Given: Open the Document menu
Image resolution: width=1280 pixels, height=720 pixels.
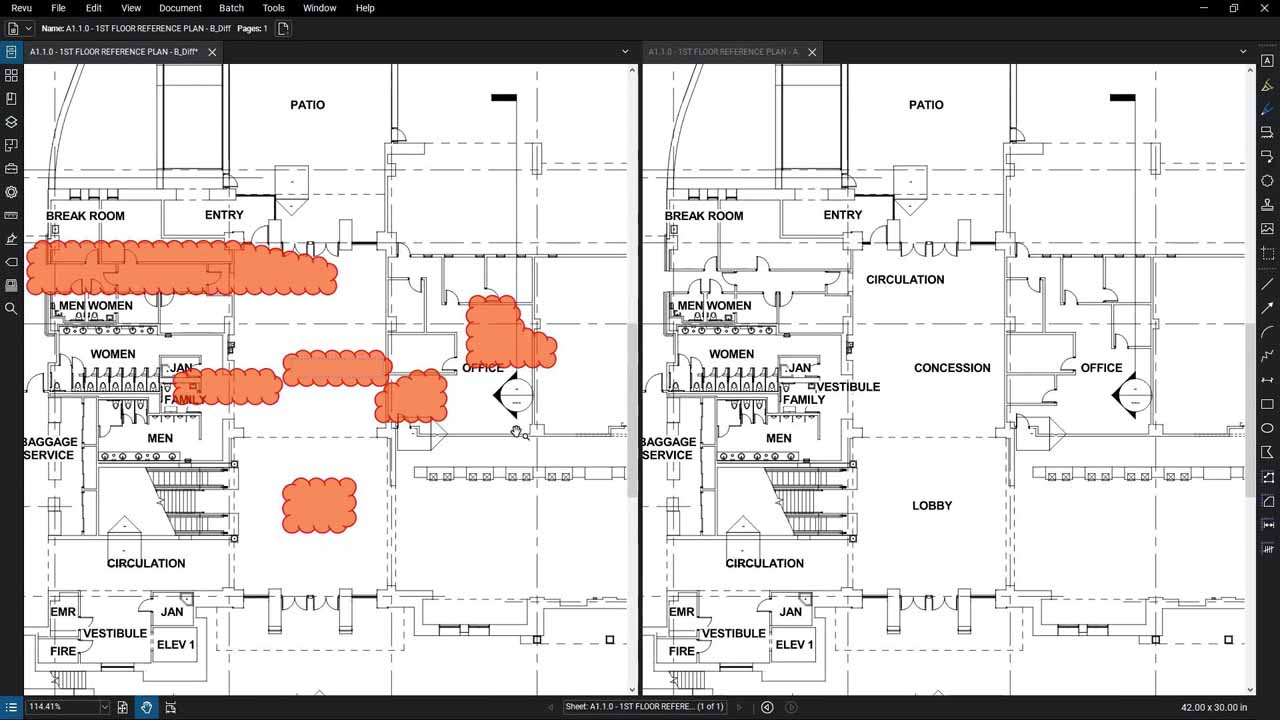Looking at the screenshot, I should pyautogui.click(x=180, y=8).
